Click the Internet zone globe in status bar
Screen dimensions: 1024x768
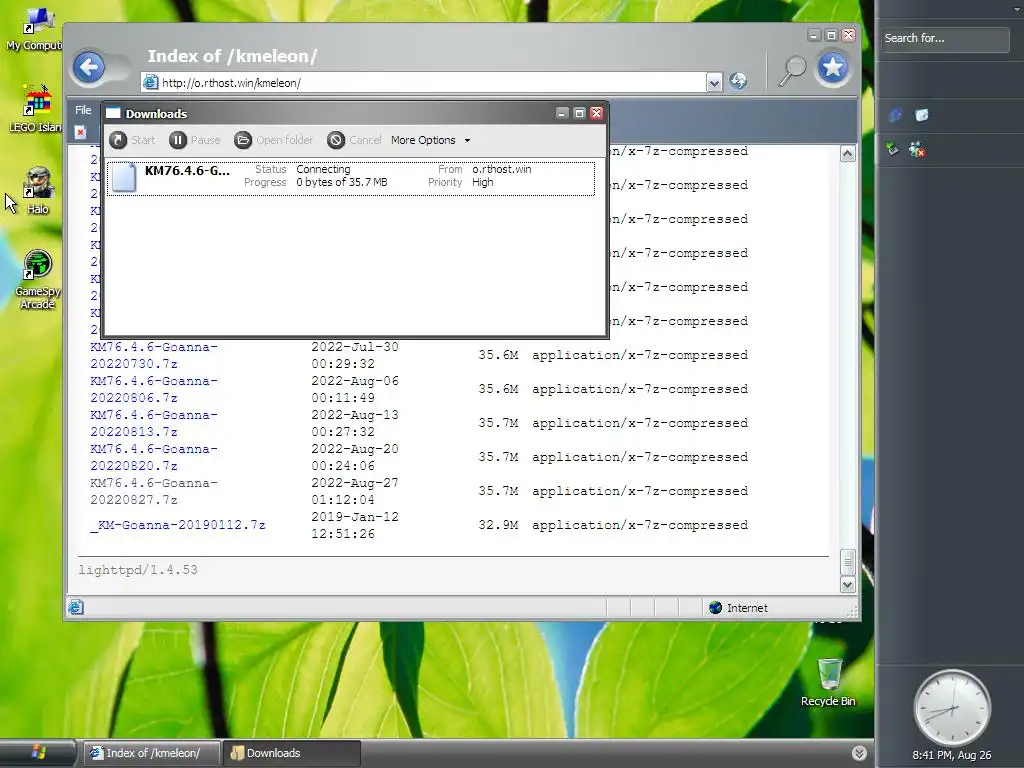[716, 607]
